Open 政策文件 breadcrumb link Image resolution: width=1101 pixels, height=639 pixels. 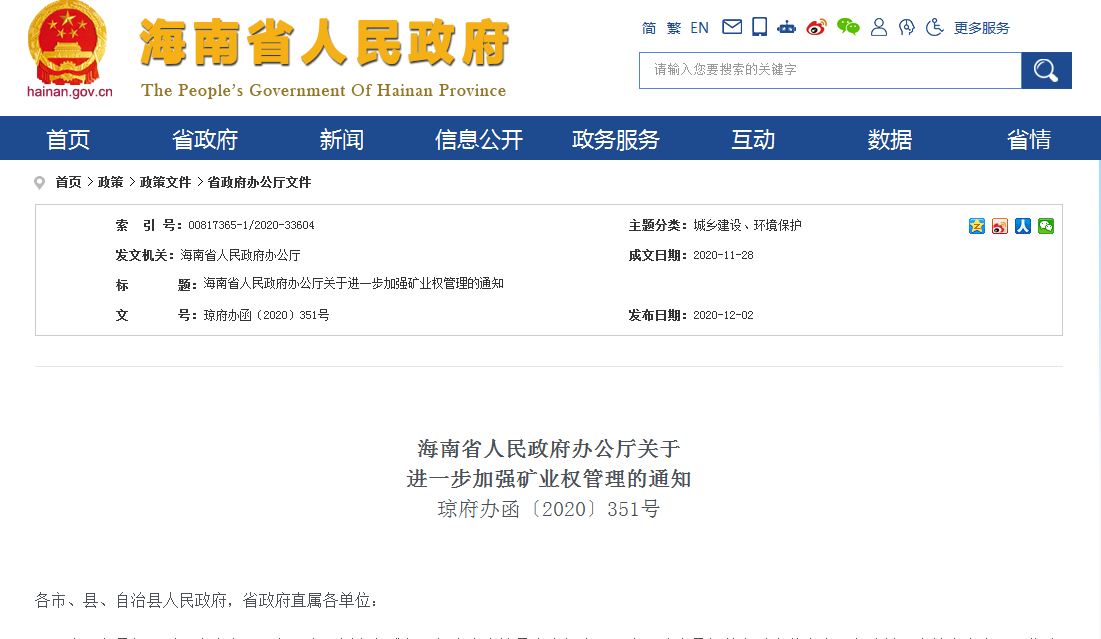coord(165,182)
